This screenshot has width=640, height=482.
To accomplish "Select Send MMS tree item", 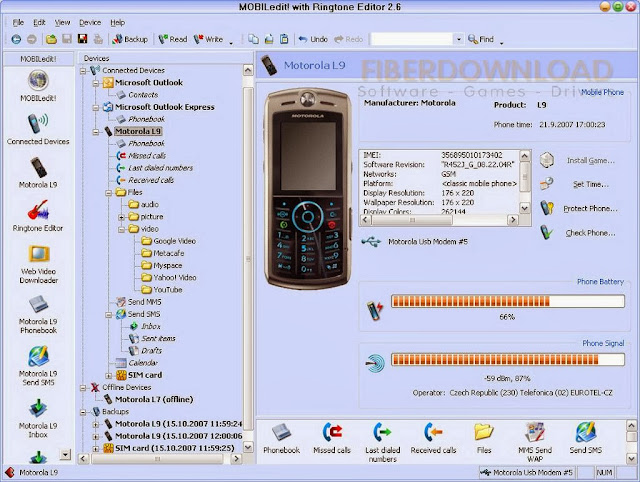I will [144, 302].
